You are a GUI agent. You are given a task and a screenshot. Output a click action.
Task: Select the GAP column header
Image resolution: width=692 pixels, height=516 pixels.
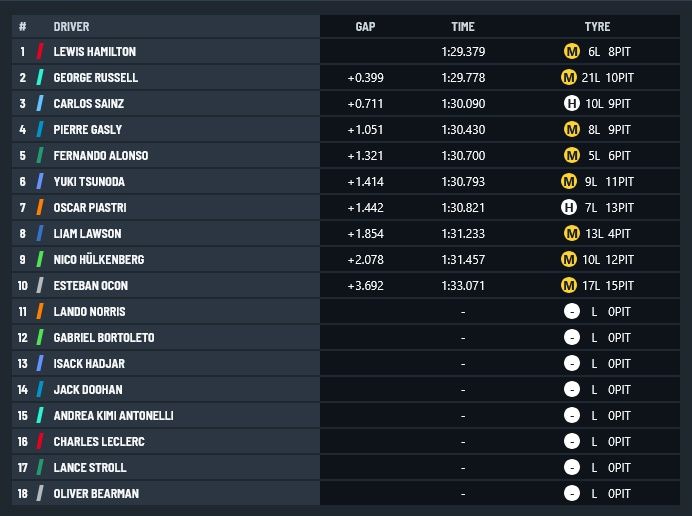[x=365, y=27]
